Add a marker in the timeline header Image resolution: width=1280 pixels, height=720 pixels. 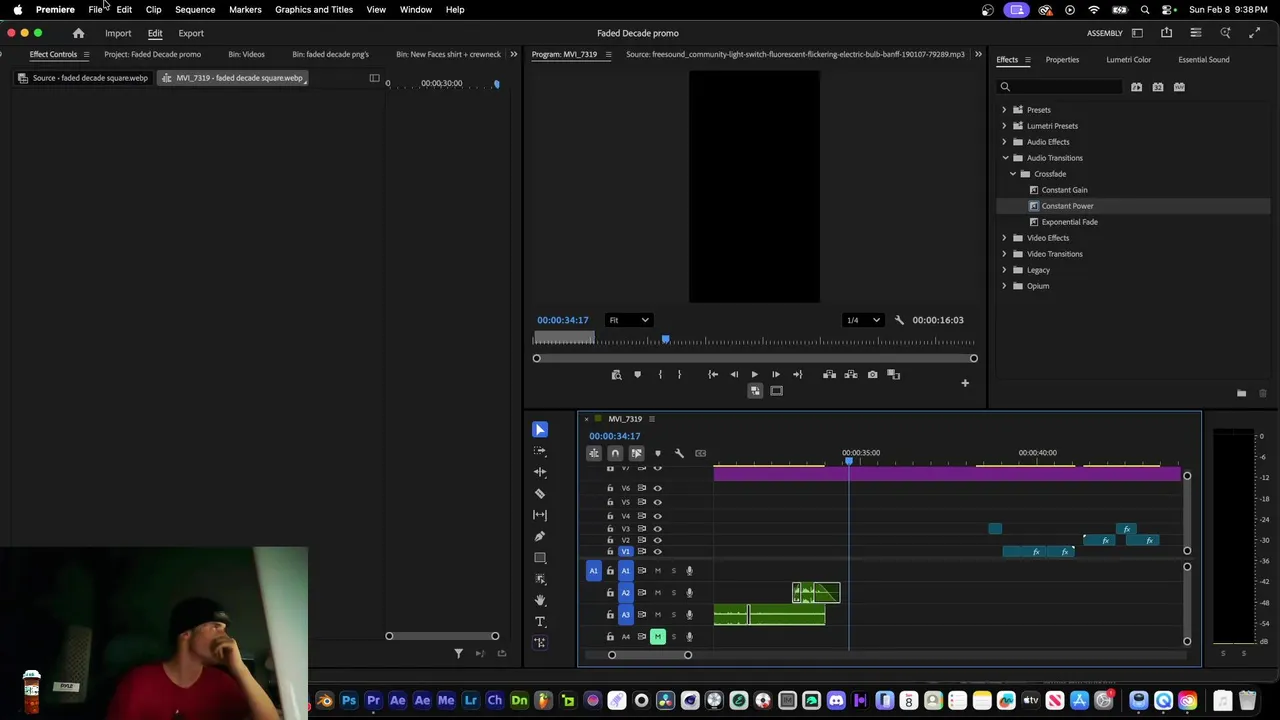(657, 454)
